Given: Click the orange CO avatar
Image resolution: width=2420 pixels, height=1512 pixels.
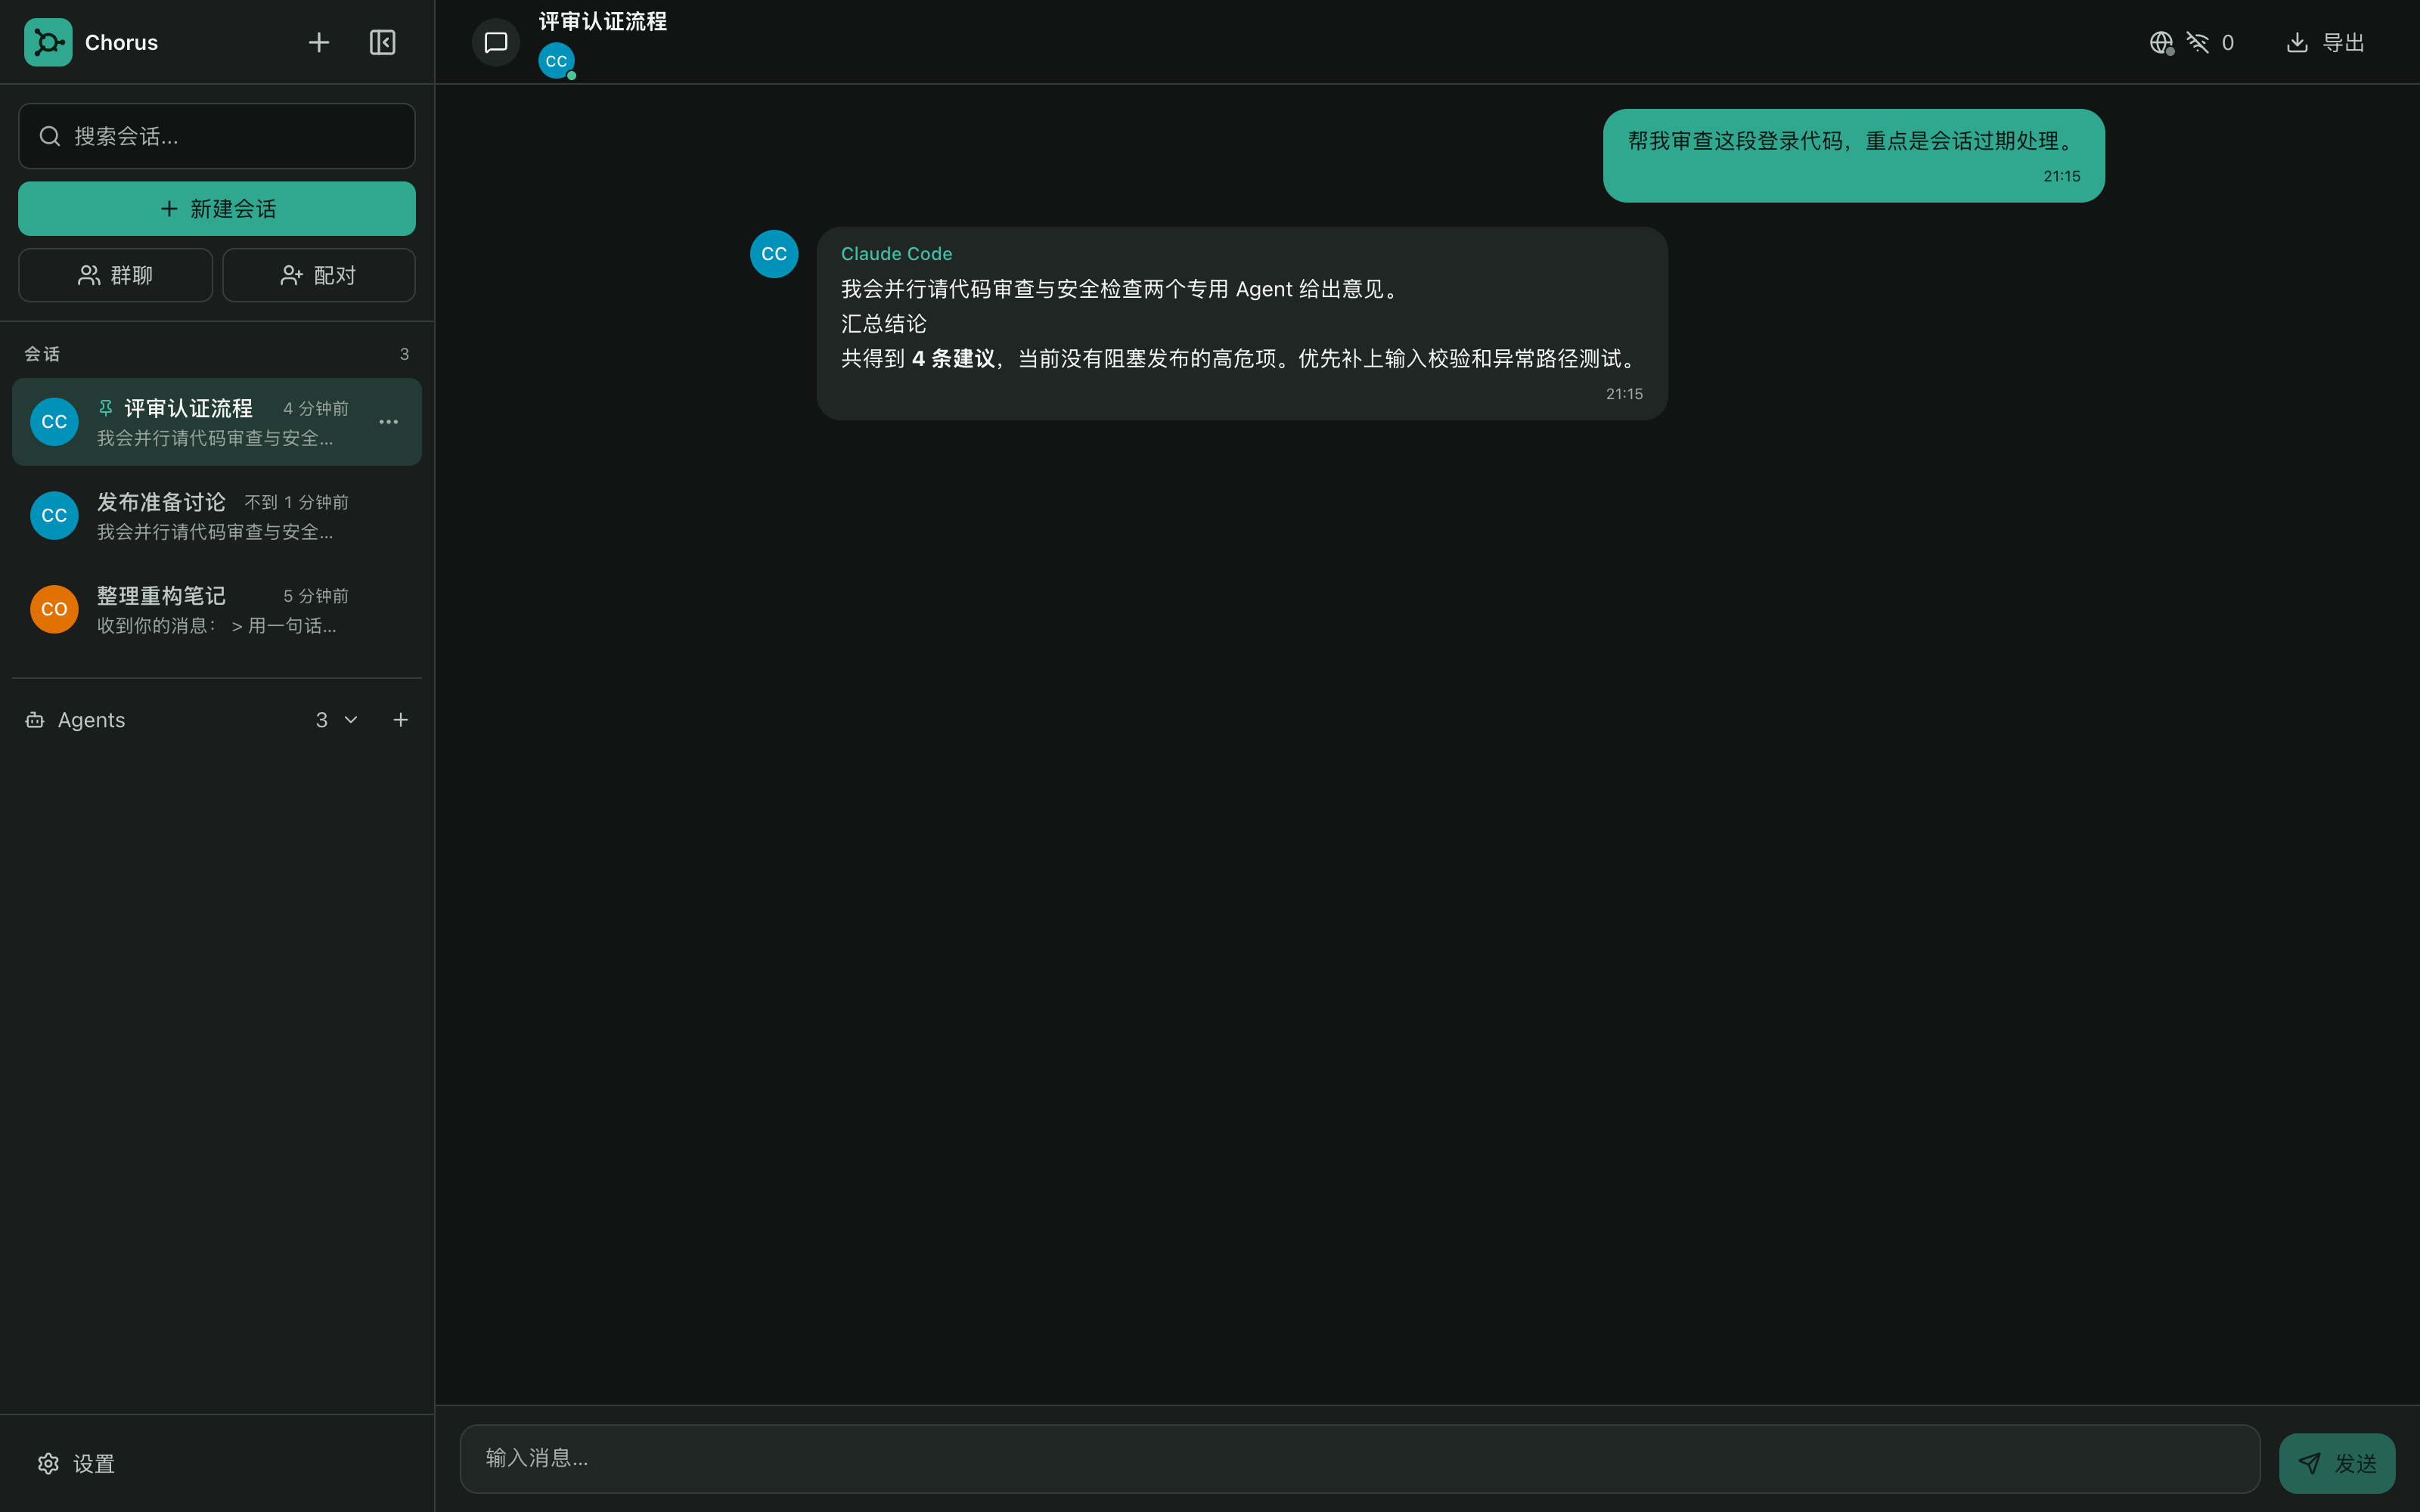Looking at the screenshot, I should click(54, 610).
